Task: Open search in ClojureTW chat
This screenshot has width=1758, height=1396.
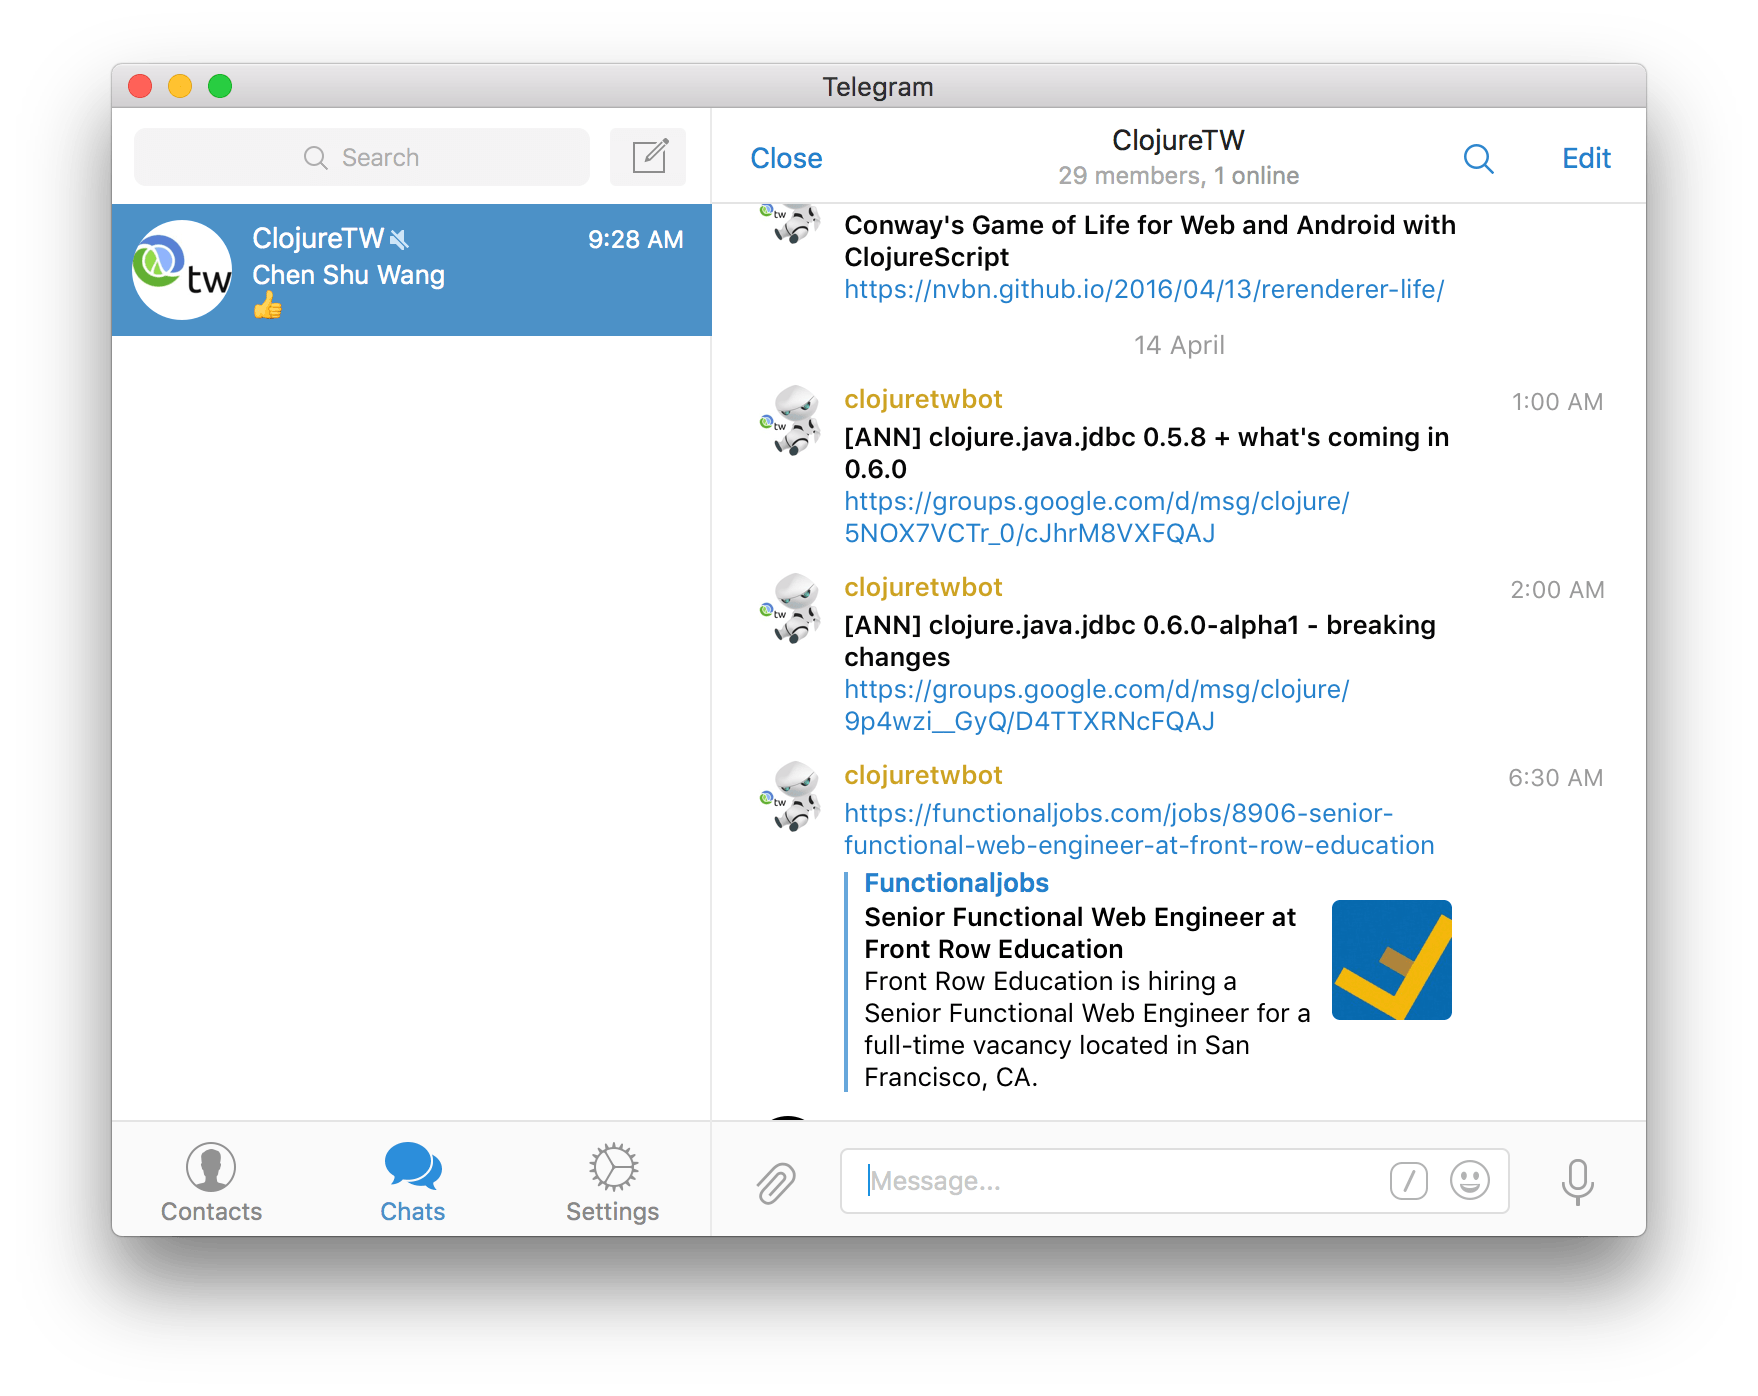Action: coord(1478,158)
